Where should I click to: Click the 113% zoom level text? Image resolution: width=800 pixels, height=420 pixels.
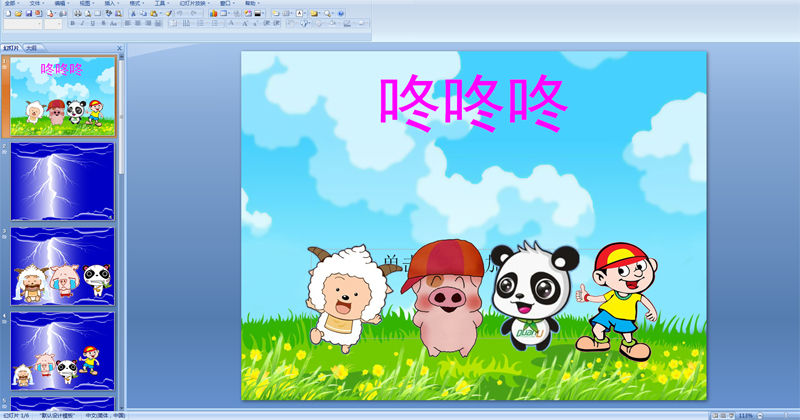pyautogui.click(x=745, y=415)
